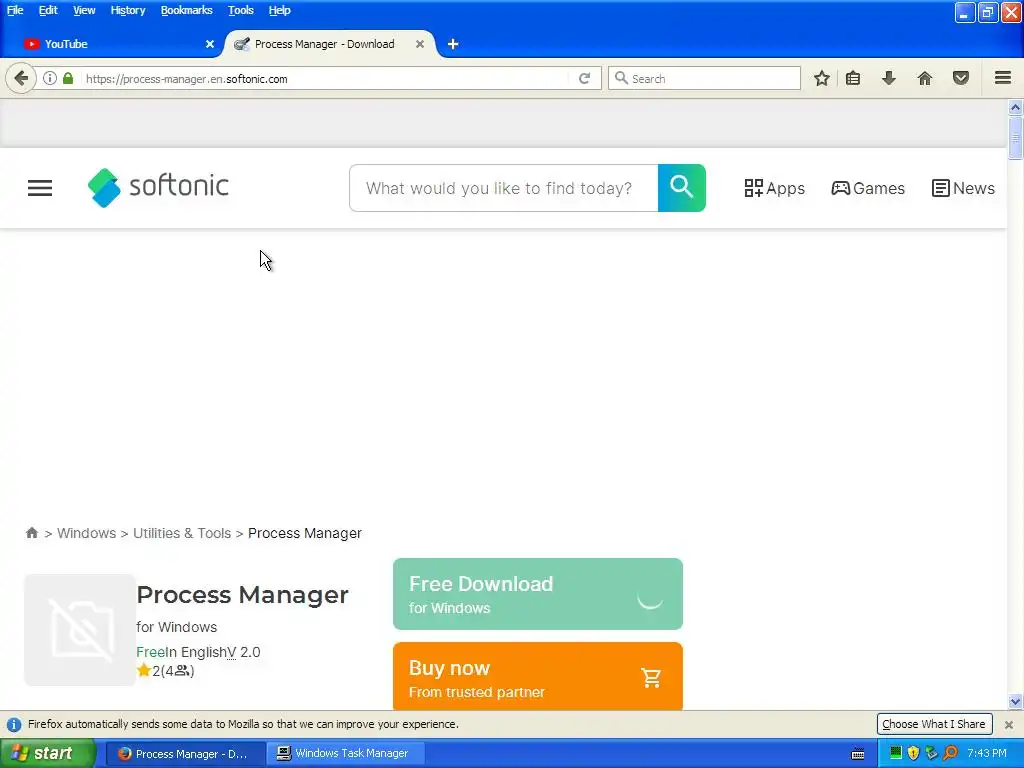1024x768 pixels.
Task: Click page scrollbar up arrow
Action: (1015, 107)
